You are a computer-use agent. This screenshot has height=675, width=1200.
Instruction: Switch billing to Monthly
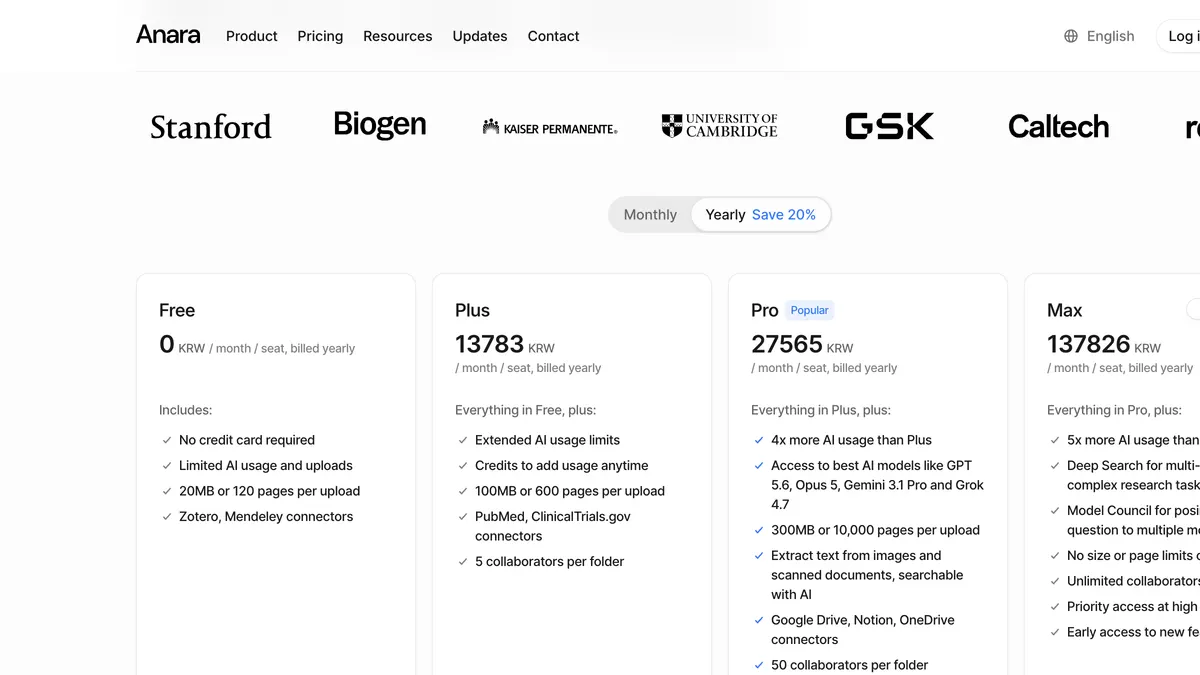650,215
